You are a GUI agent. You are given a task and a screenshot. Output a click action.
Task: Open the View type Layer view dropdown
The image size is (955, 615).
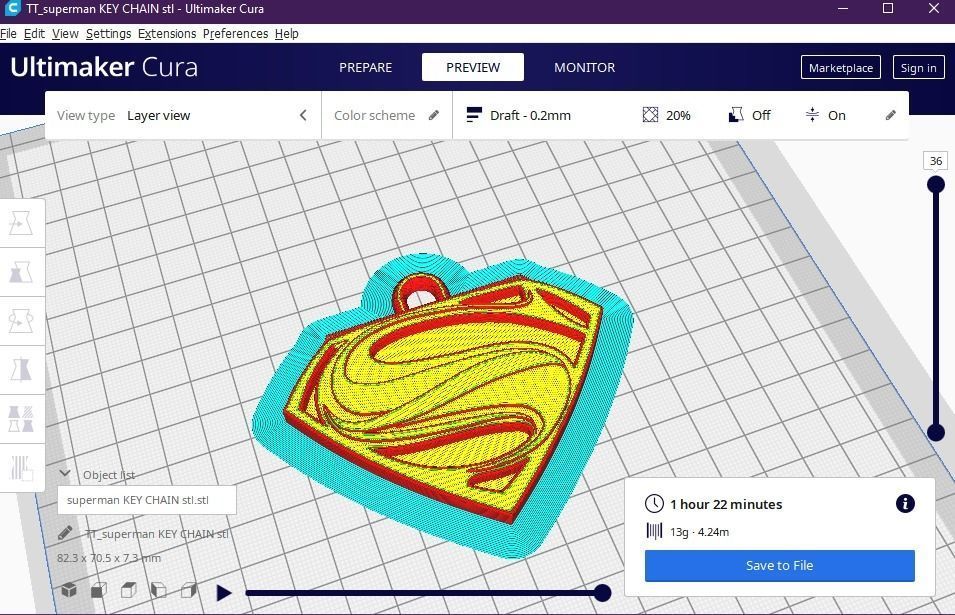183,115
